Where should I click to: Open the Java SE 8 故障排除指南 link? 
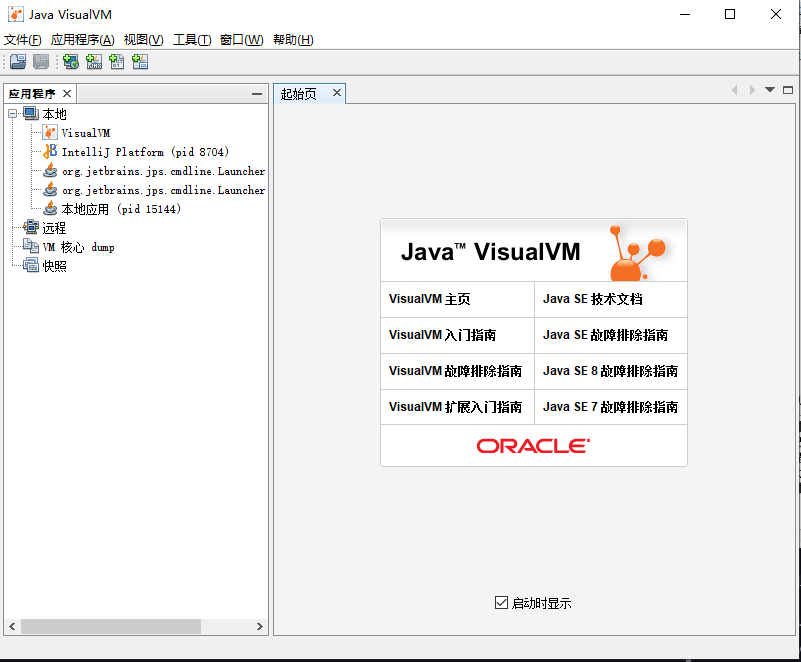coord(610,371)
